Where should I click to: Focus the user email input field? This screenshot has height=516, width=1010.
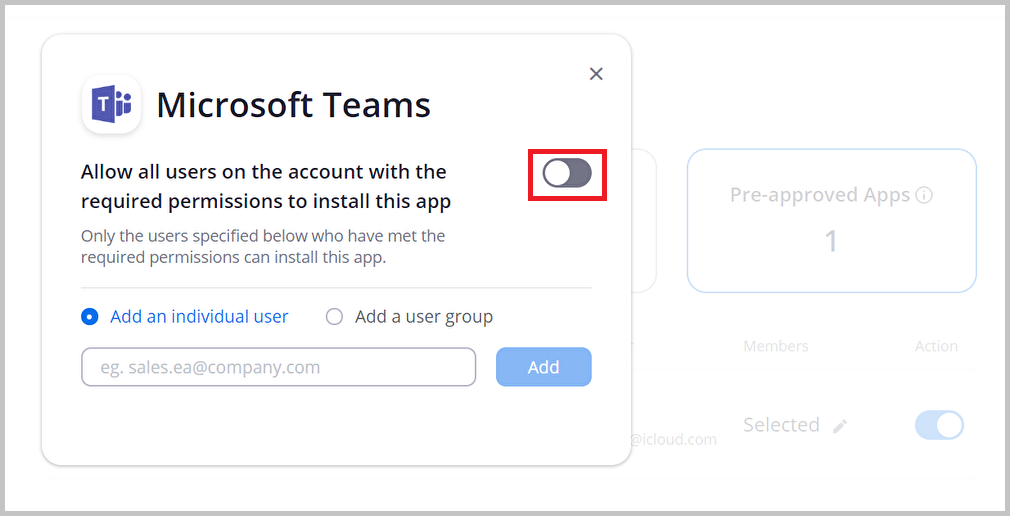(278, 367)
